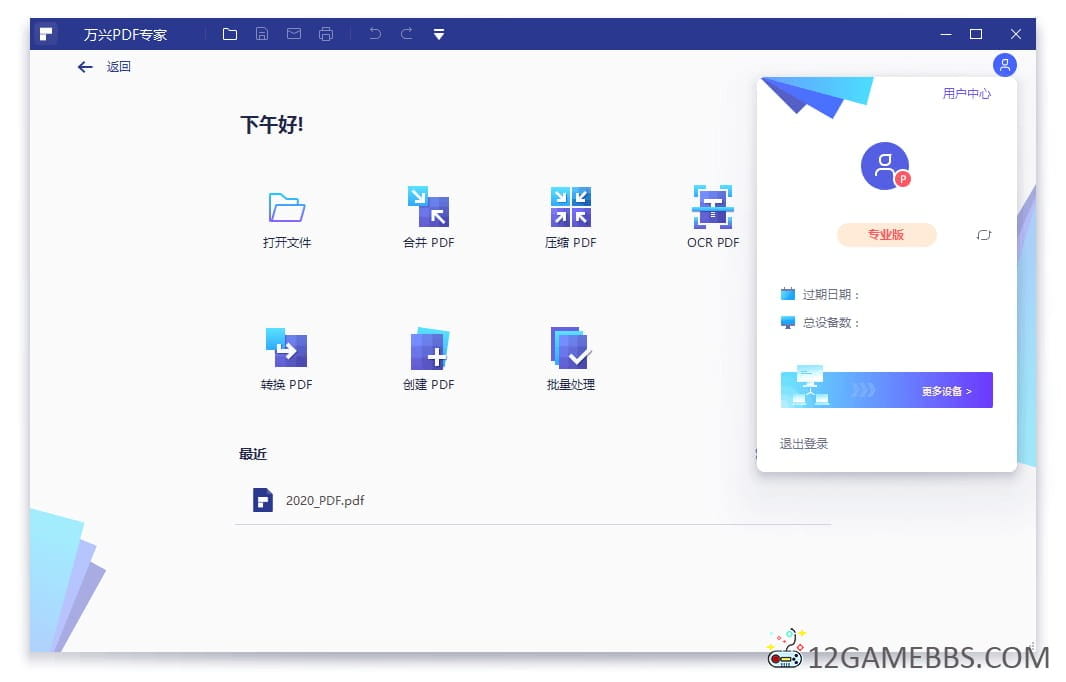Viewport: 1066px width, 682px height.
Task: Open the Convert PDF tool
Action: tap(287, 349)
